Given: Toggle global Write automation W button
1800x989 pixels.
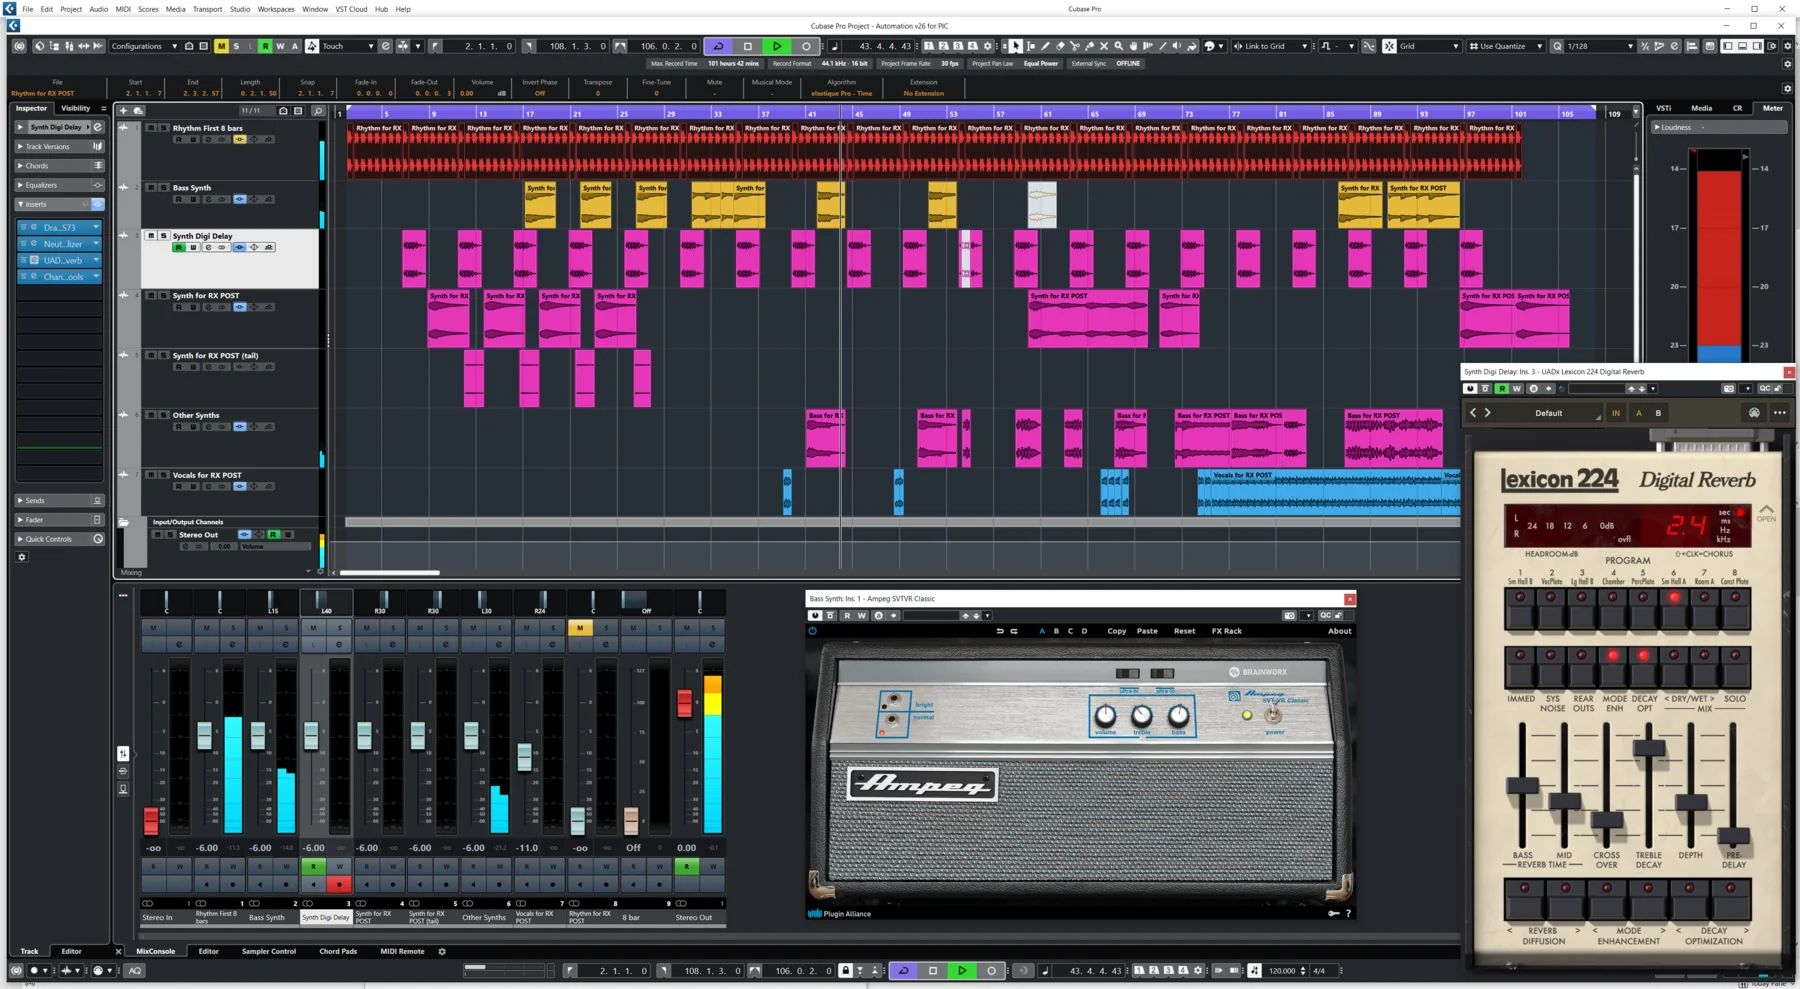Looking at the screenshot, I should click(x=280, y=46).
